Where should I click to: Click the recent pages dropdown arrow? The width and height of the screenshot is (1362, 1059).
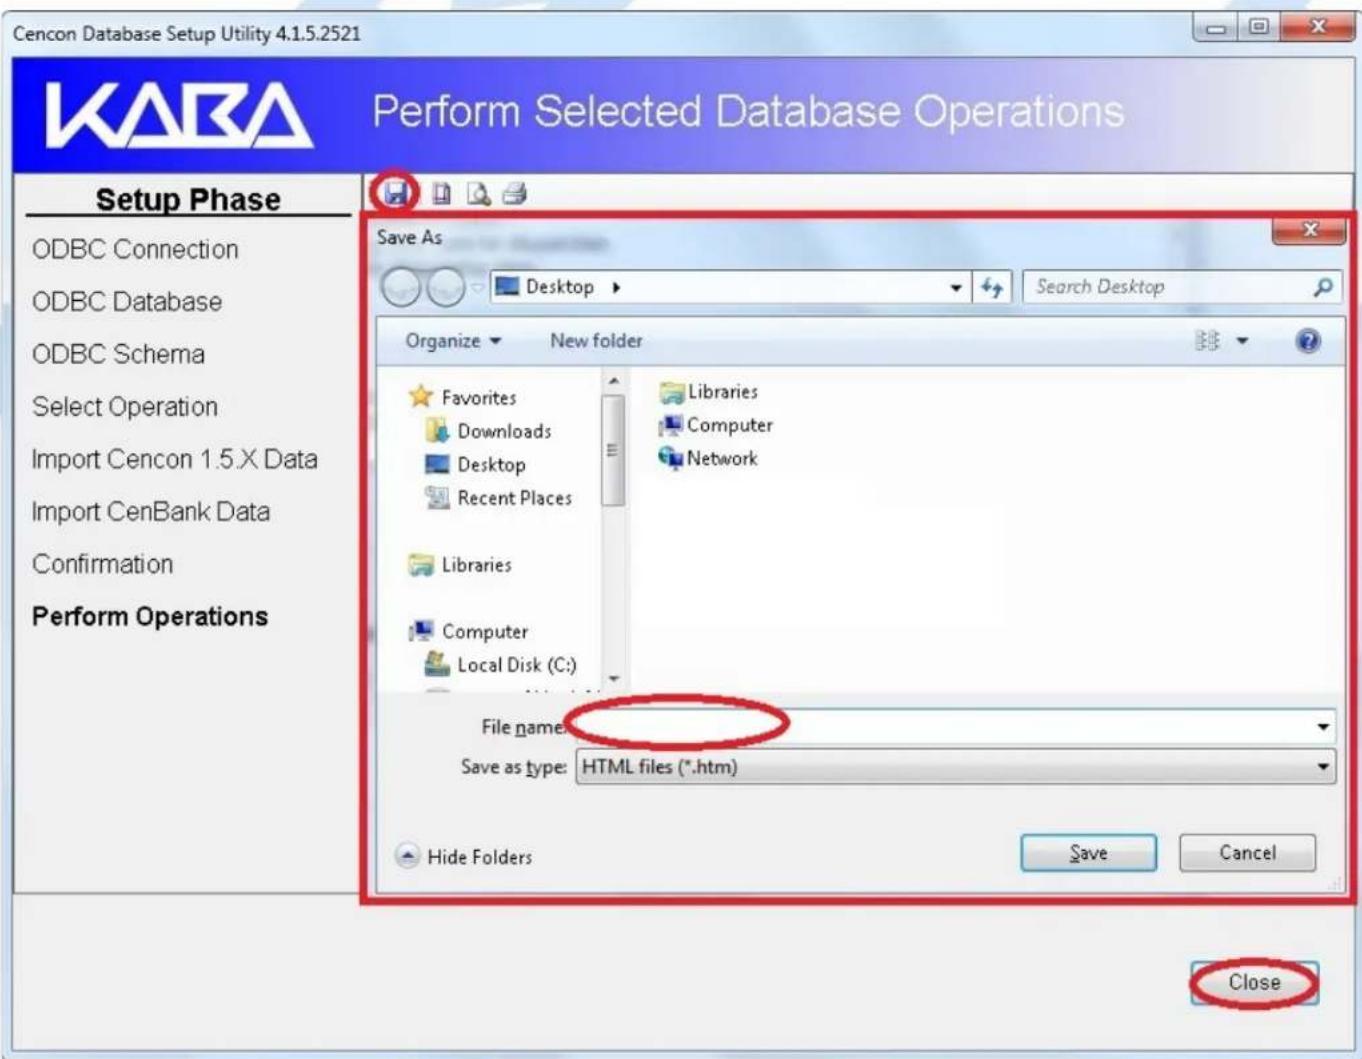tap(478, 288)
